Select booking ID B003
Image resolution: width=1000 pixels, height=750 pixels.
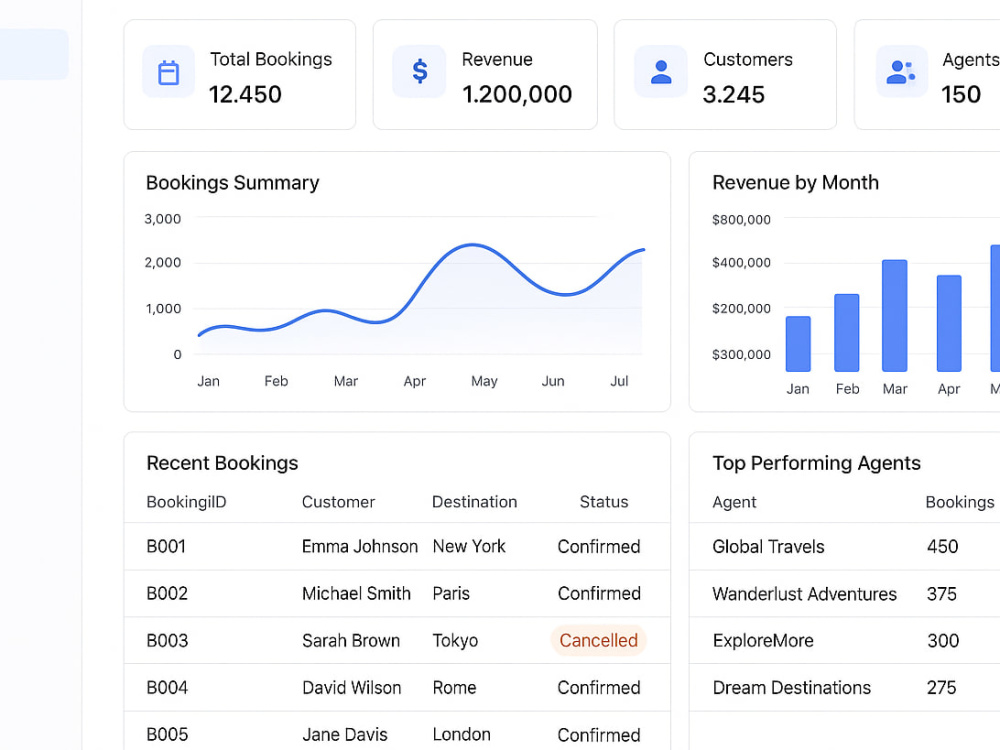[167, 640]
